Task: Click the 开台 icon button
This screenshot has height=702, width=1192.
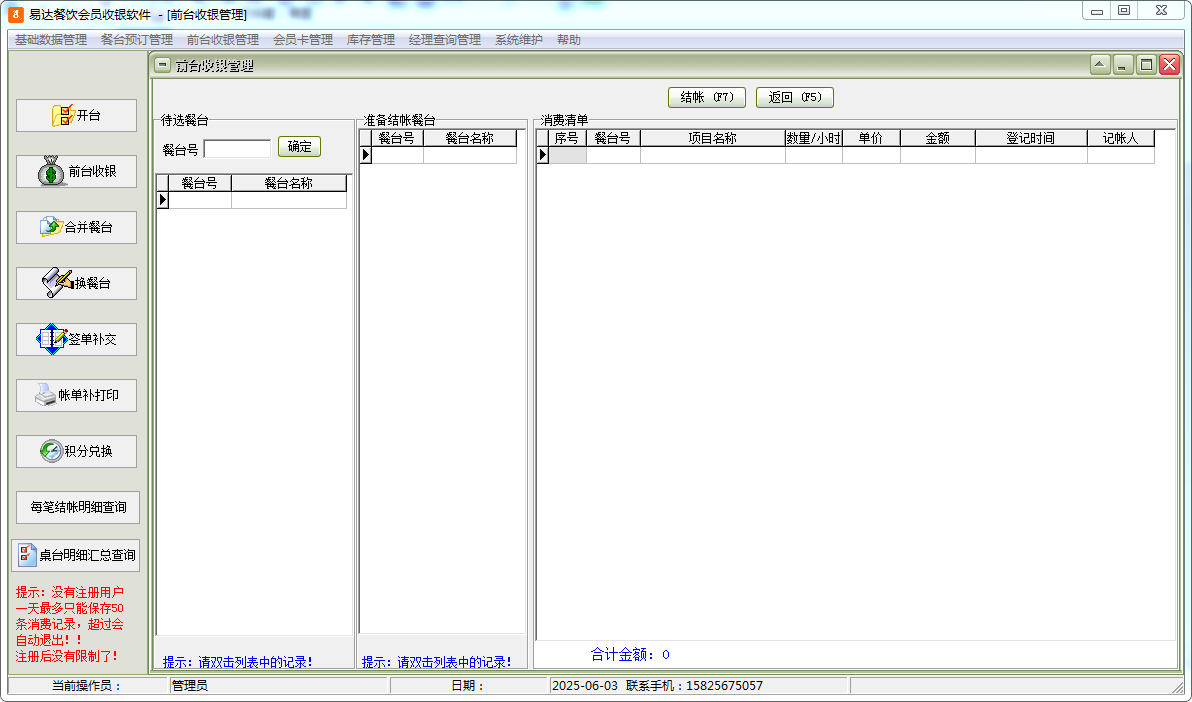Action: (63, 116)
